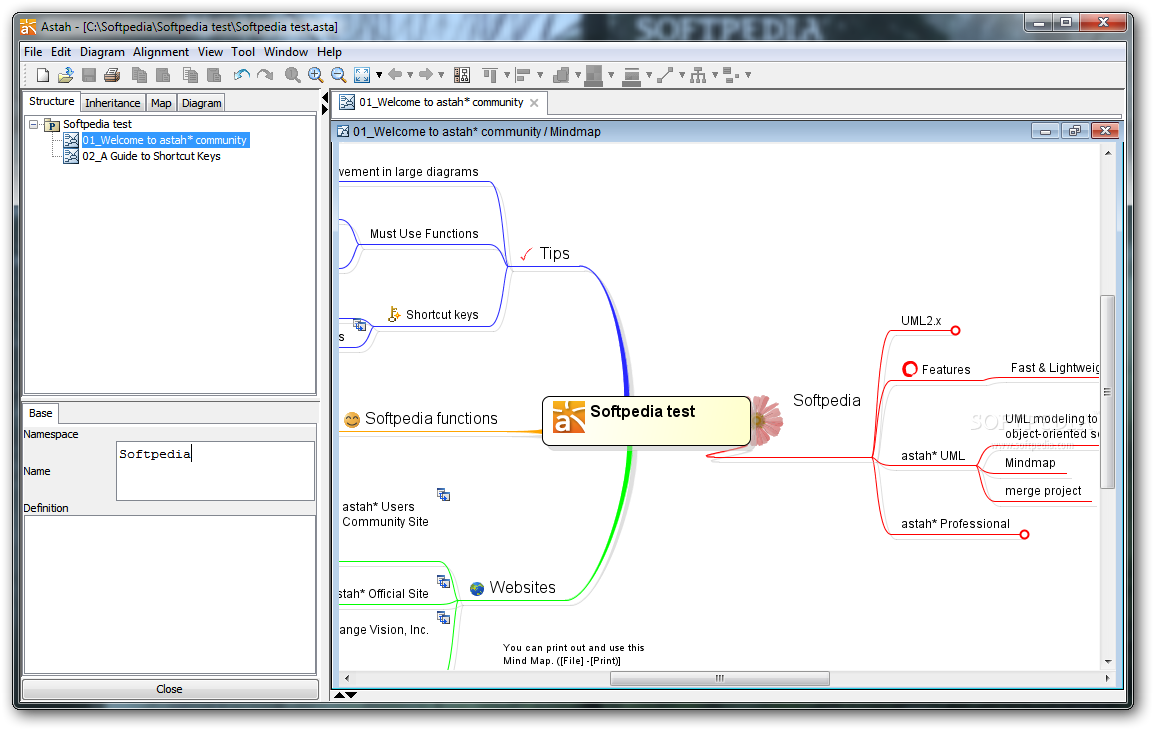This screenshot has height=730, width=1154.
Task: Zoom out with the minus magnifier
Action: point(339,75)
